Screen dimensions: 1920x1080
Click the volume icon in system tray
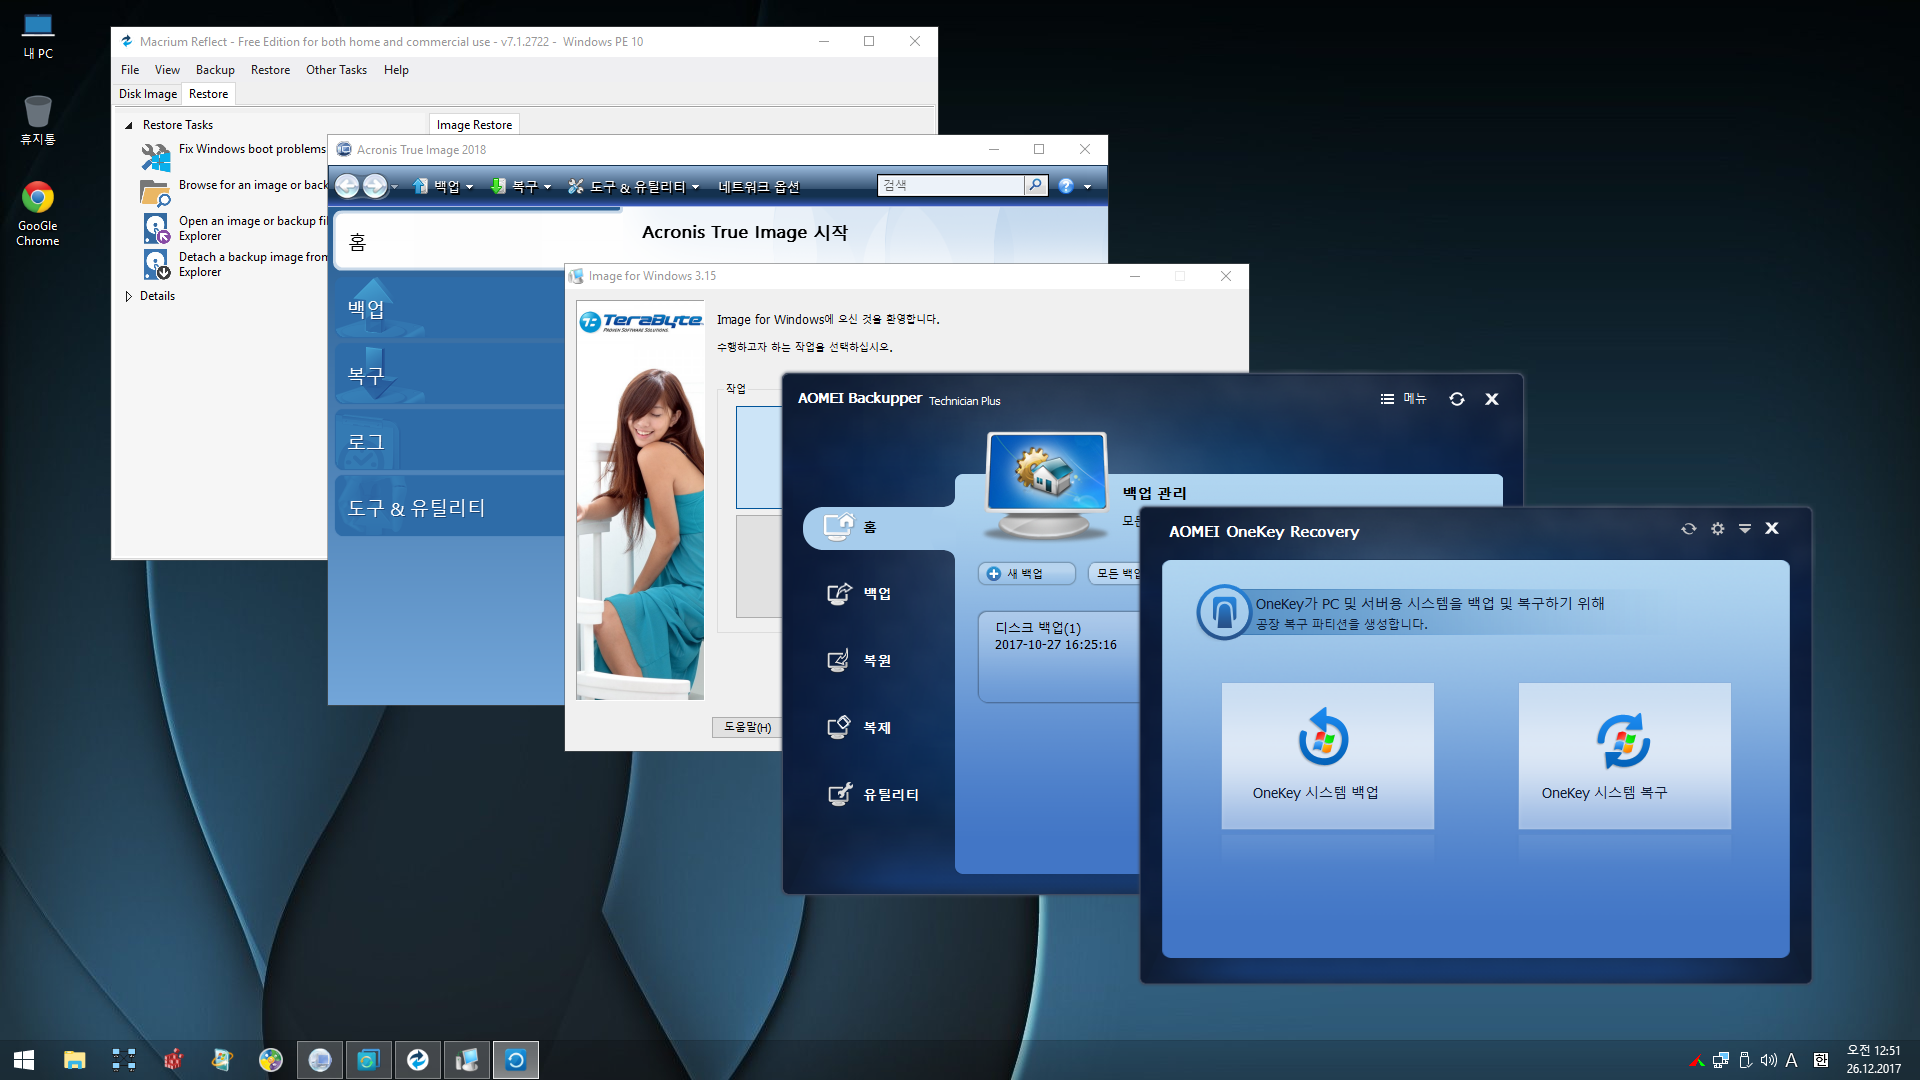[1768, 1060]
